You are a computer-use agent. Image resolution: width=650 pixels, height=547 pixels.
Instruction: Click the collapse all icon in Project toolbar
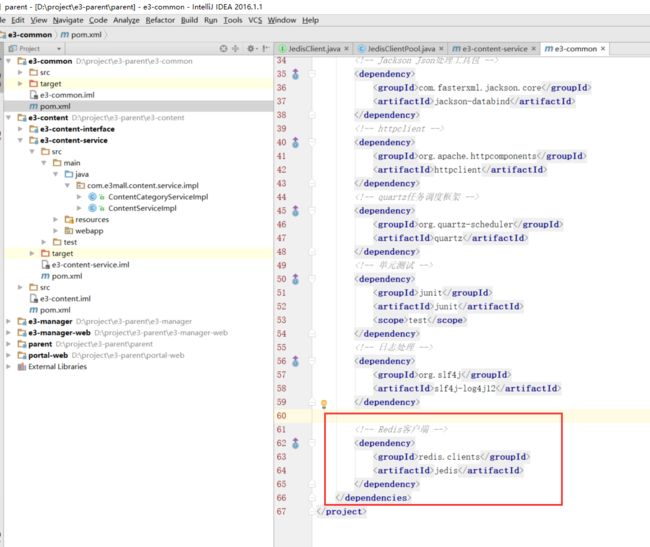pyautogui.click(x=235, y=48)
